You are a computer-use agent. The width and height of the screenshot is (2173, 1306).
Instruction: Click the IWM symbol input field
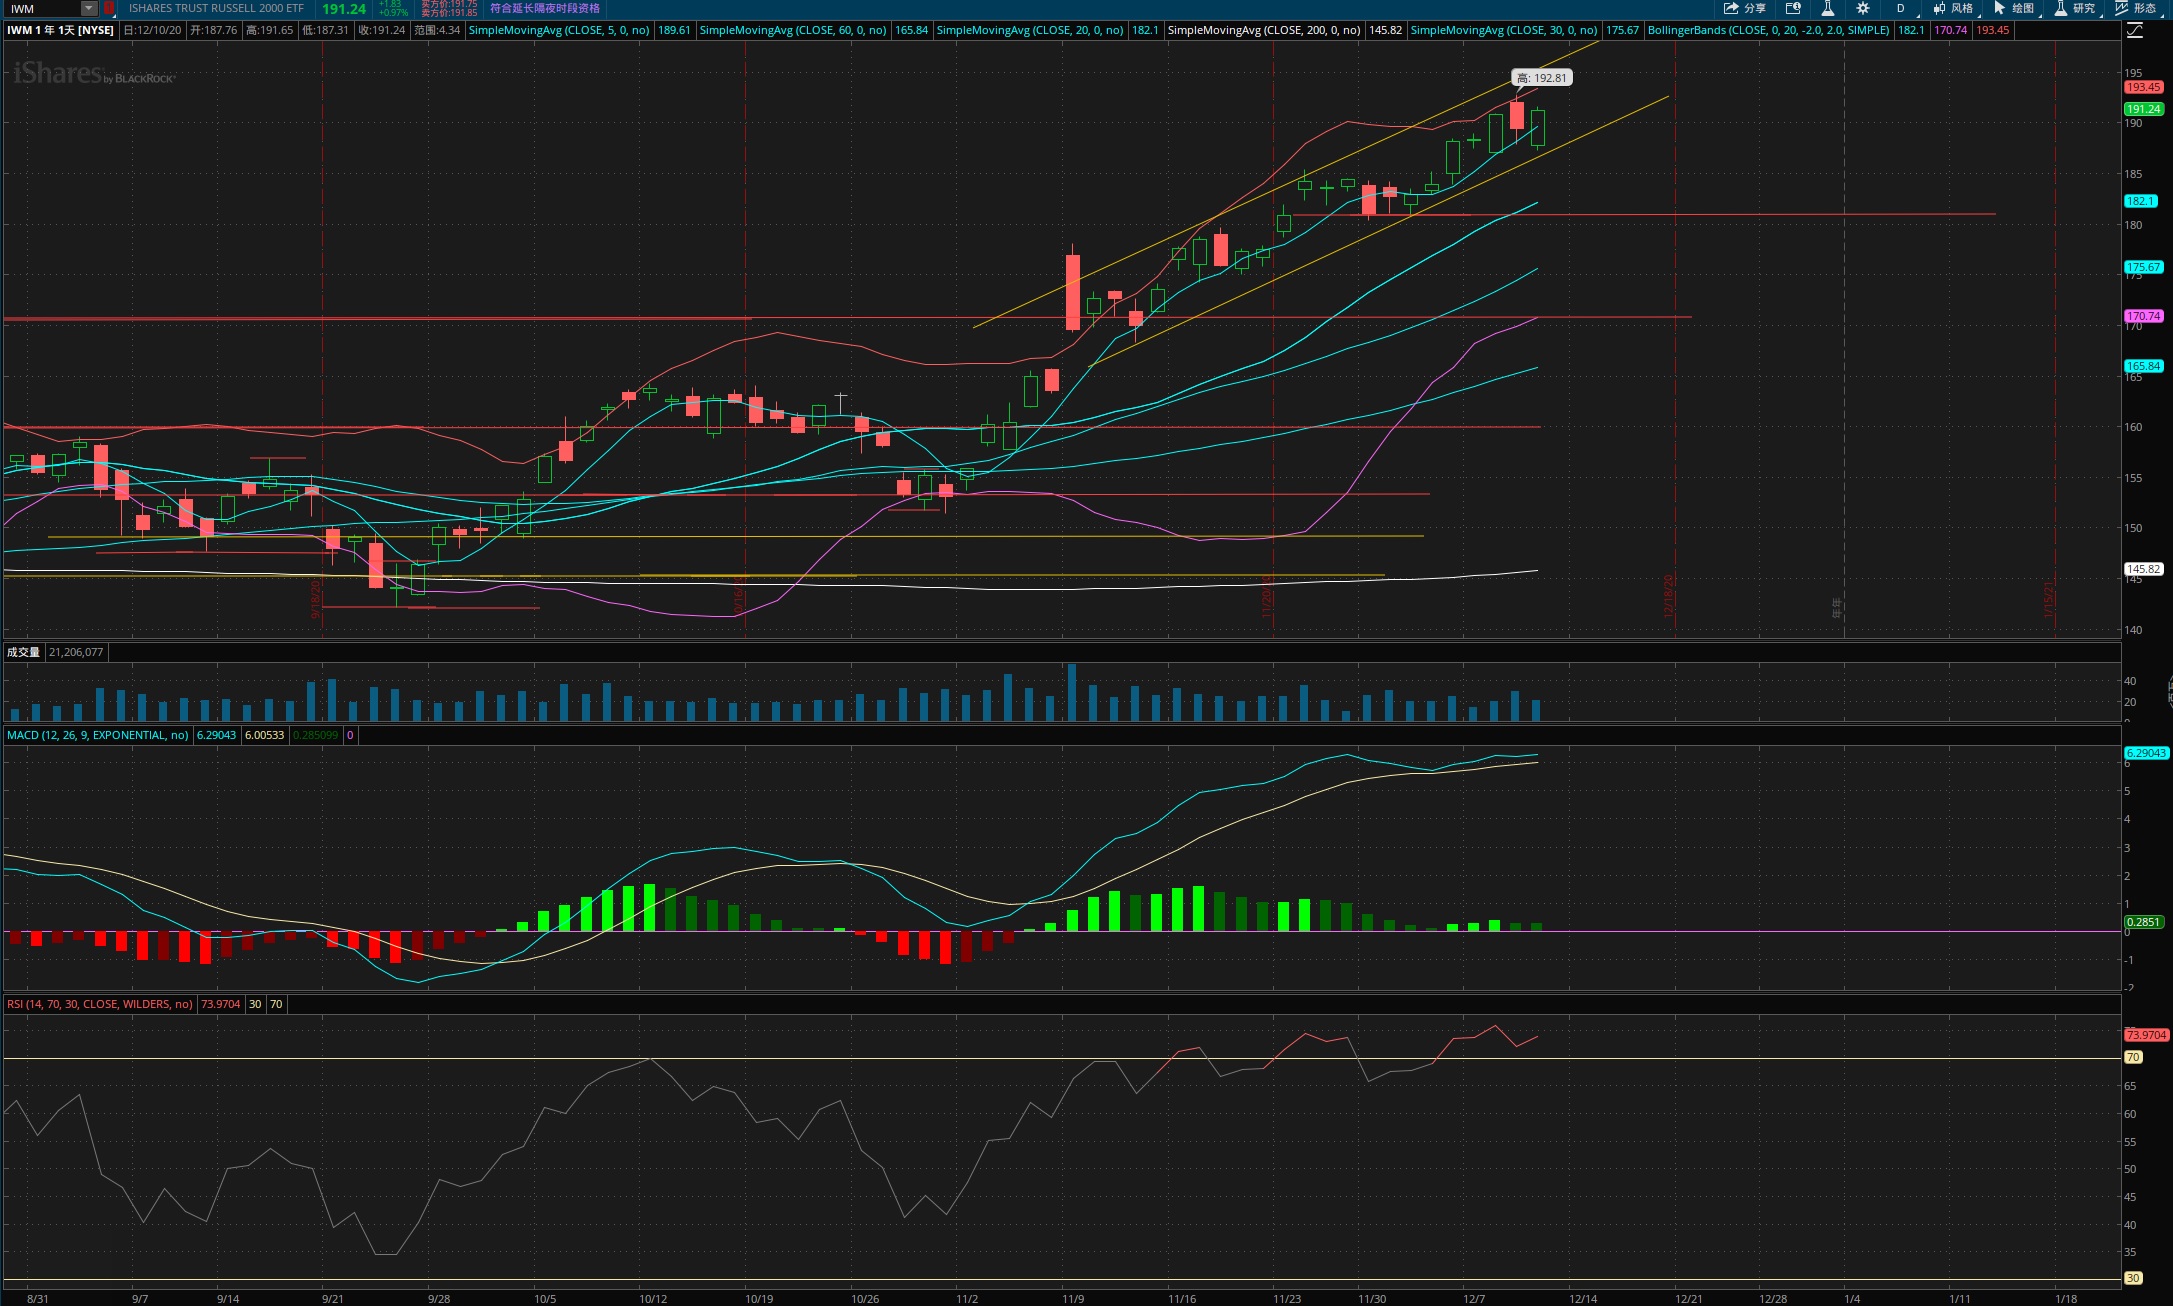point(42,8)
